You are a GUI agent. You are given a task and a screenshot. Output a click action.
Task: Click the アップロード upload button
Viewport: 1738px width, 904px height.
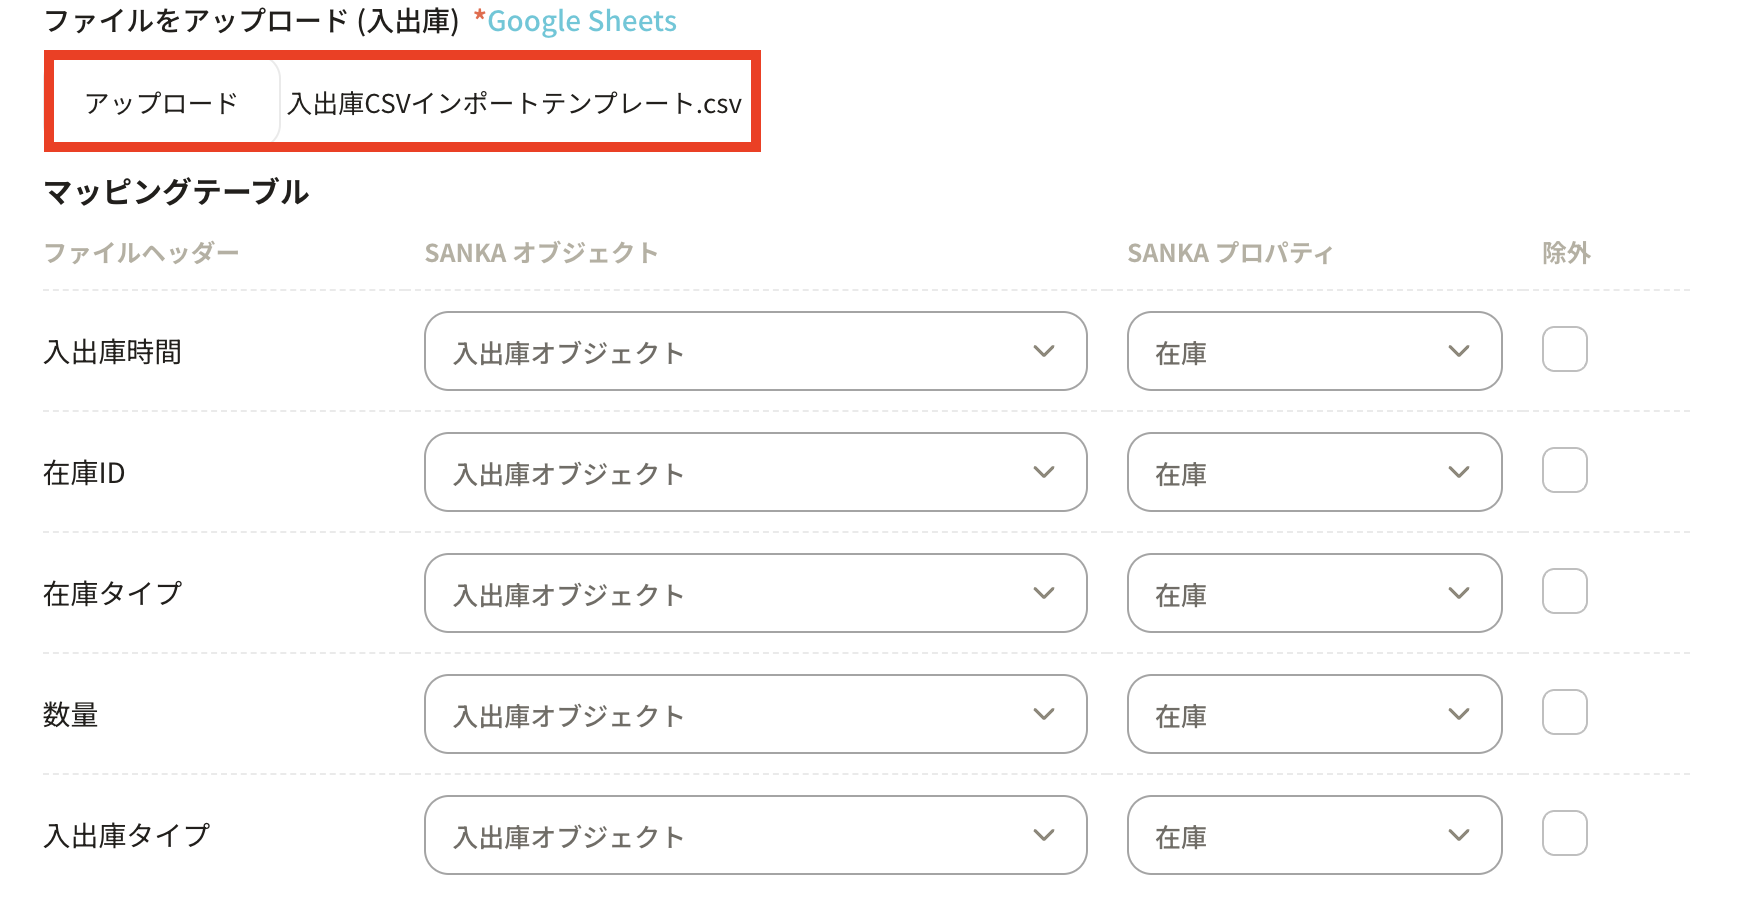click(162, 103)
